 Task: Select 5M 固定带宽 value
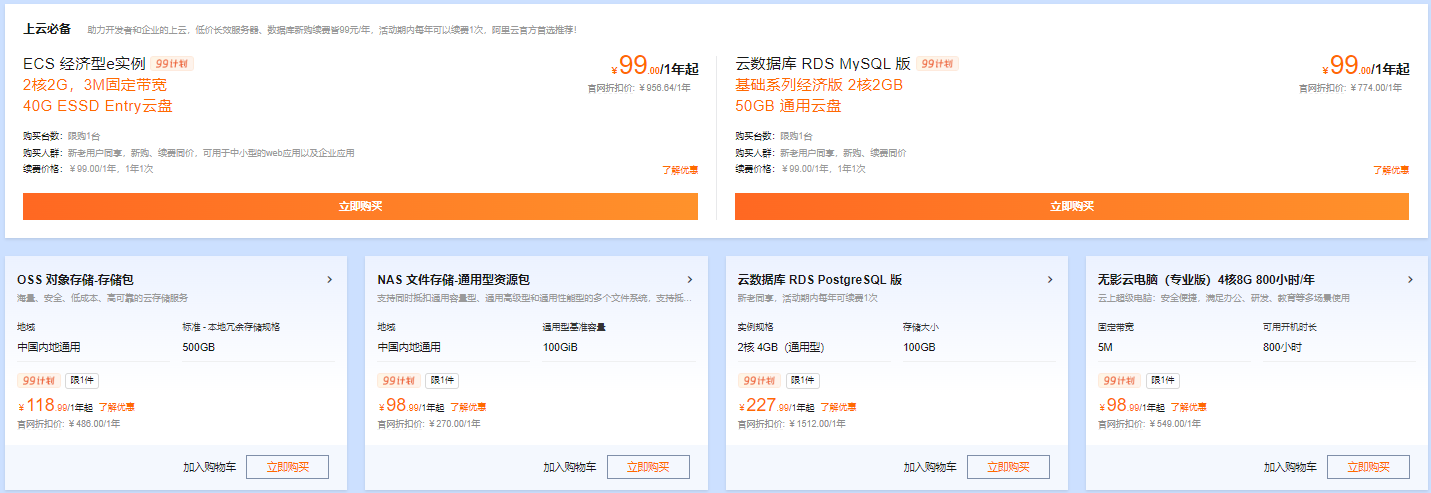(1105, 347)
